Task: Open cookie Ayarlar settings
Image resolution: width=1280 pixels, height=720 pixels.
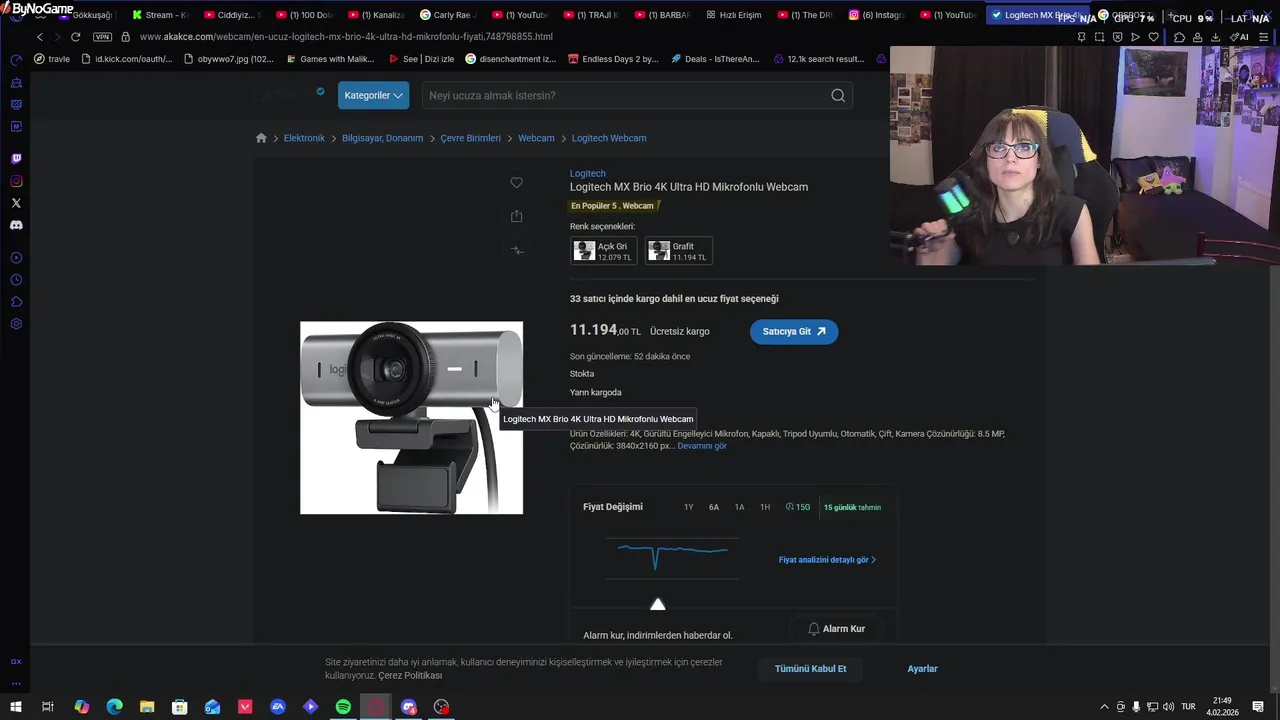Action: click(x=922, y=669)
